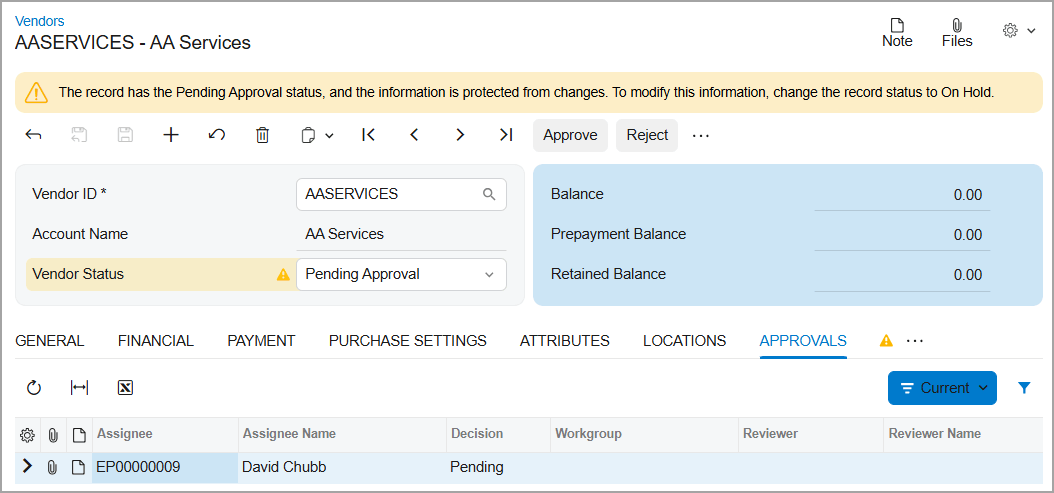
Task: Click the Prepayment Balance 0.00 value
Action: click(x=967, y=235)
